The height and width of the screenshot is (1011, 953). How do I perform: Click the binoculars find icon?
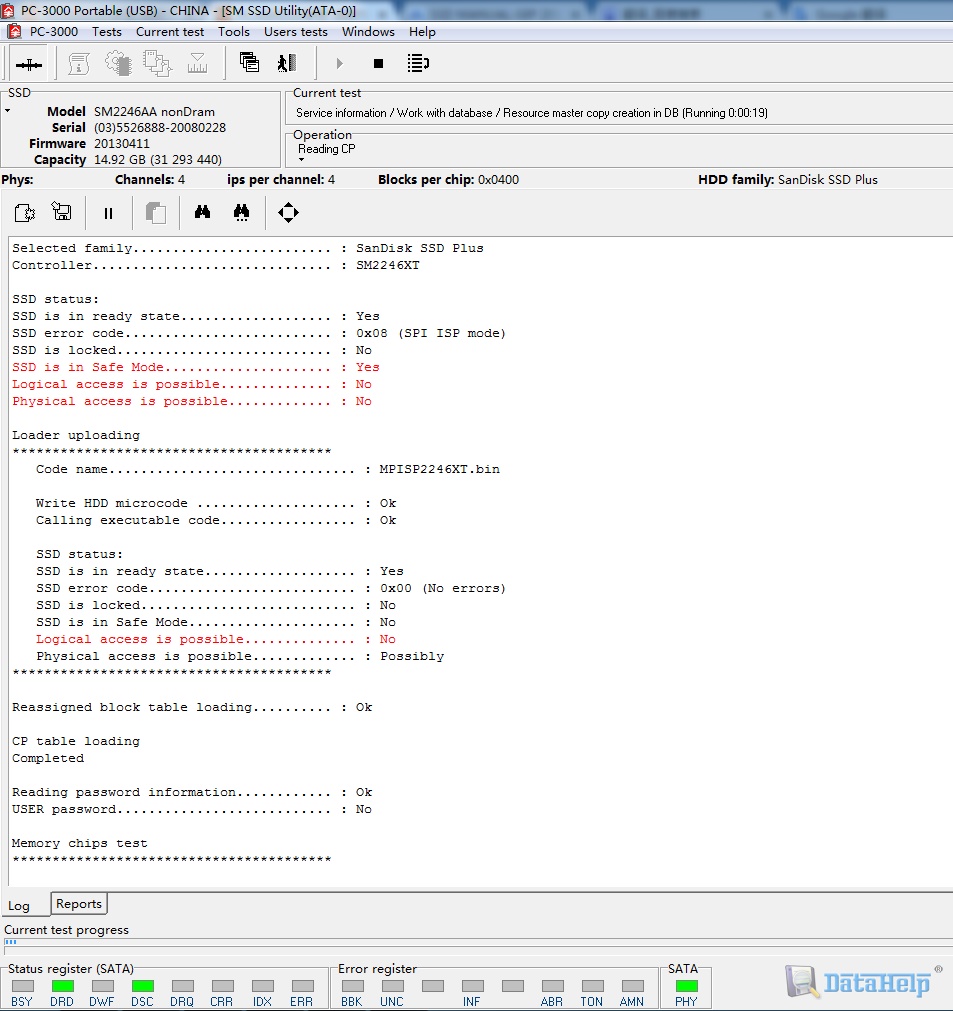pos(202,212)
